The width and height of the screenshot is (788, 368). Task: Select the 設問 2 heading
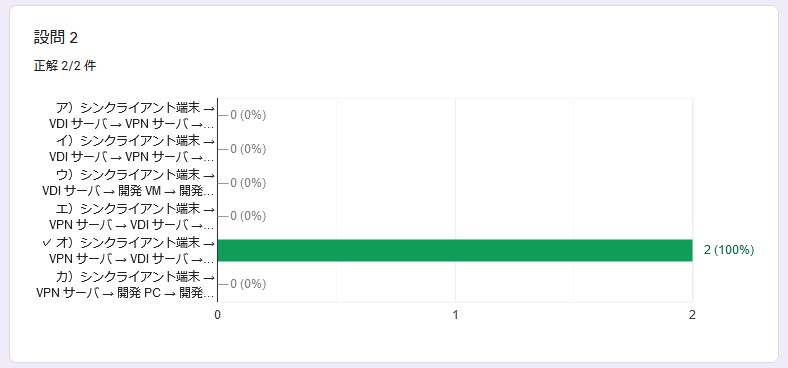(x=56, y=37)
